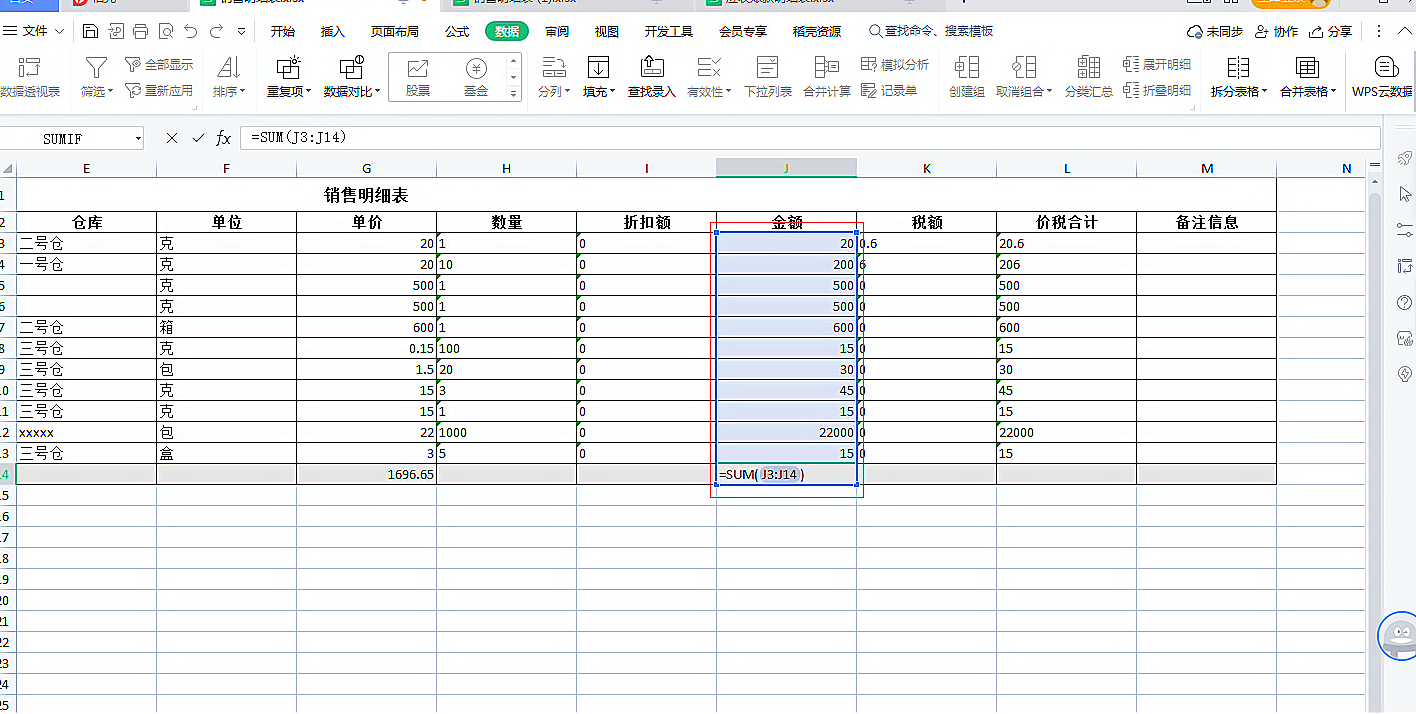Click 重新应用 reapply filter

(x=159, y=90)
